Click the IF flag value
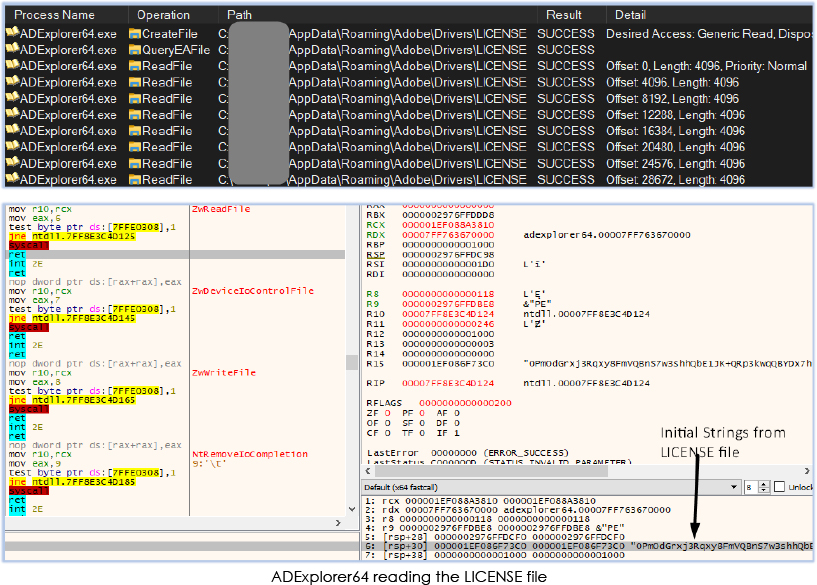817x585 pixels. tap(457, 433)
